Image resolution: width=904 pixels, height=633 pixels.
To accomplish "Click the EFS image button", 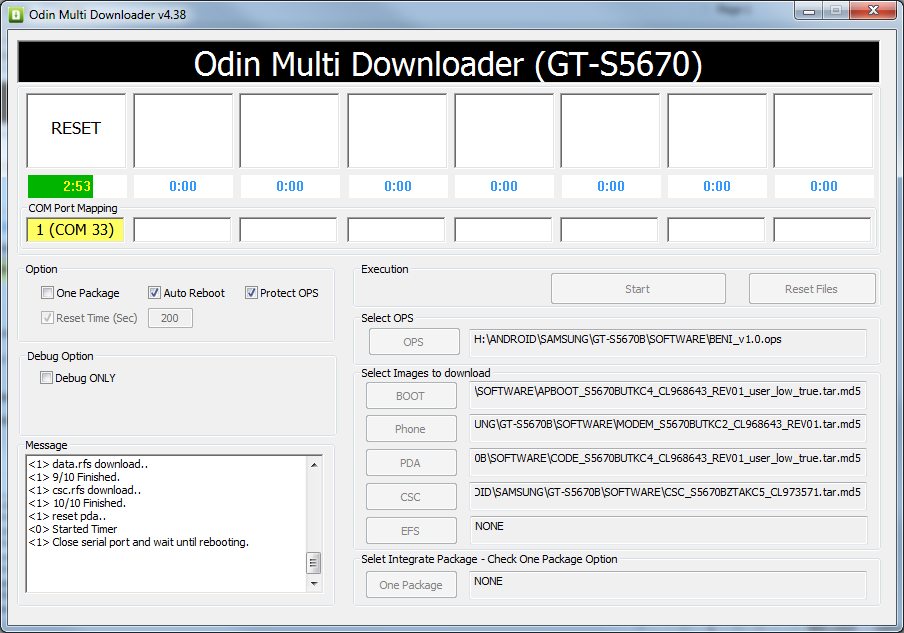I will [x=411, y=531].
